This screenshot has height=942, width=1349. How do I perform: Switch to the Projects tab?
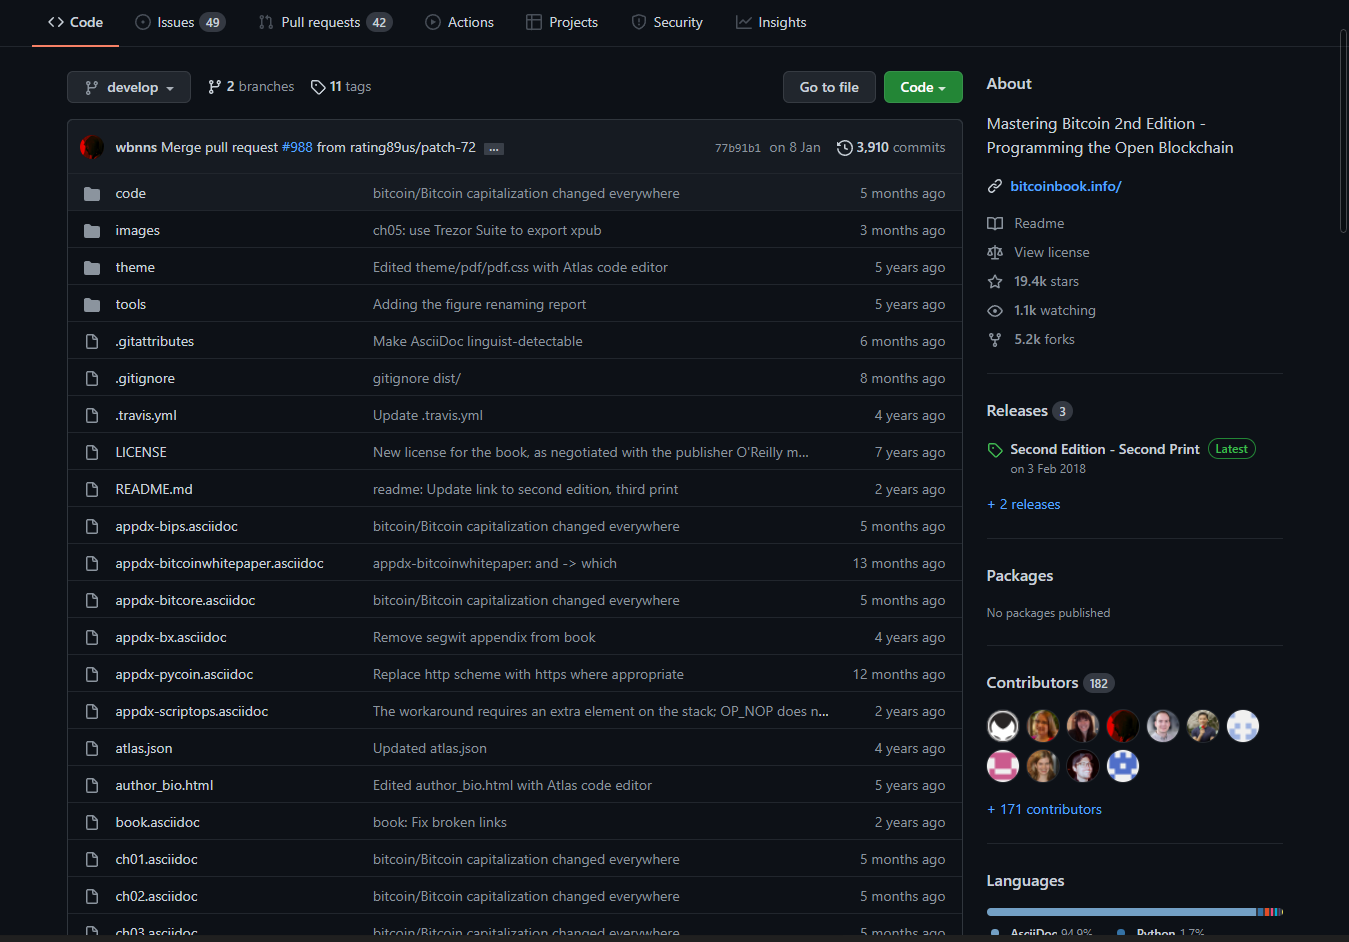click(562, 22)
